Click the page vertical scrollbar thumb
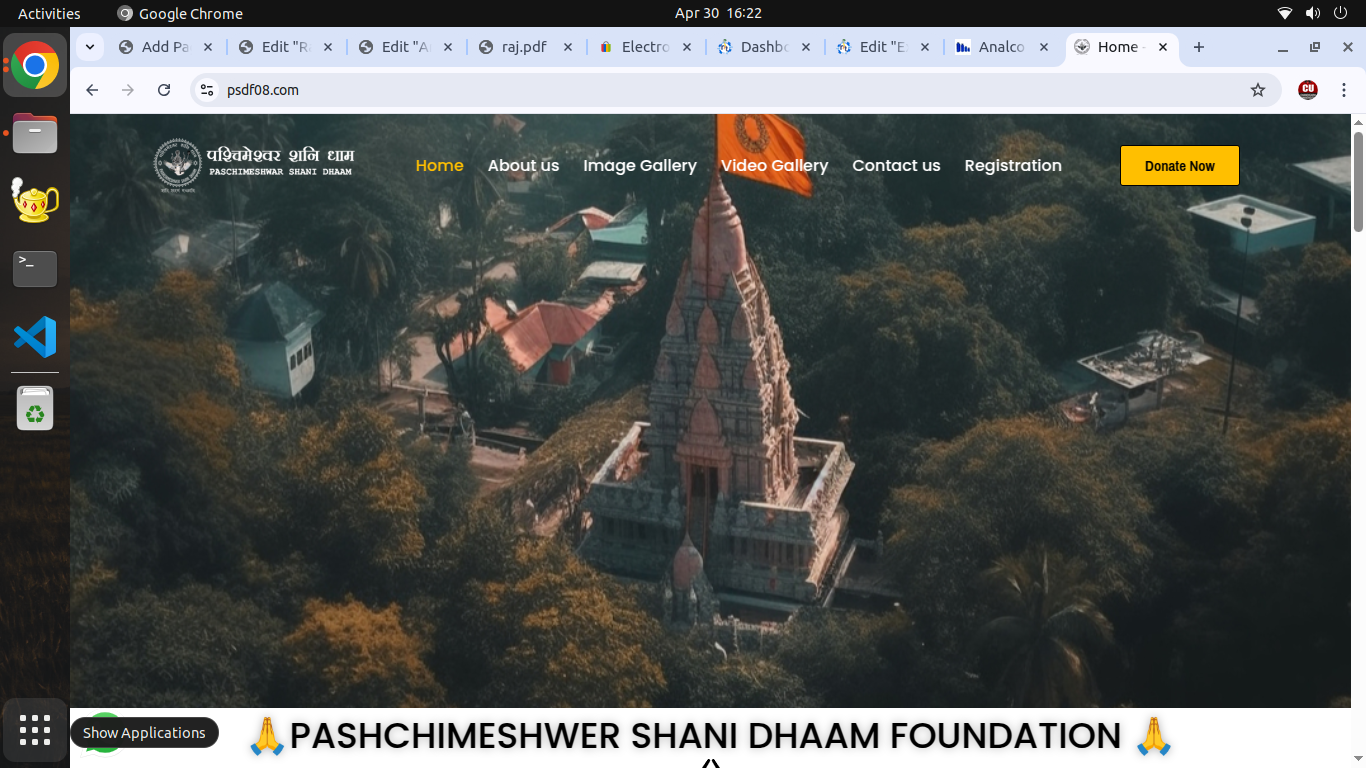Screen dimensions: 1366x768 coord(1358,182)
